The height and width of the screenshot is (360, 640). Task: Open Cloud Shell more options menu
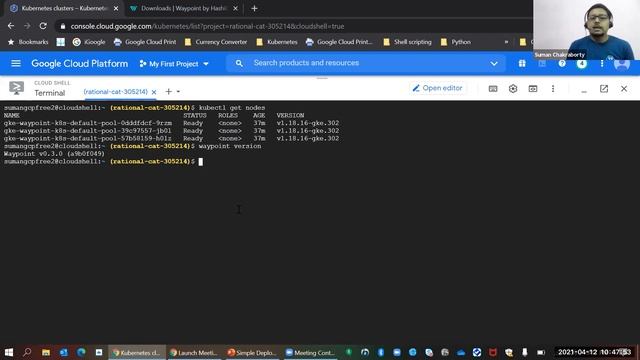[x=553, y=89]
